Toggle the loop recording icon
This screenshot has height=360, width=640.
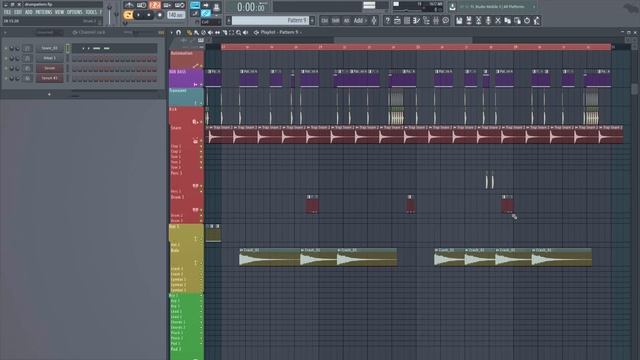pyautogui.click(x=180, y=5)
